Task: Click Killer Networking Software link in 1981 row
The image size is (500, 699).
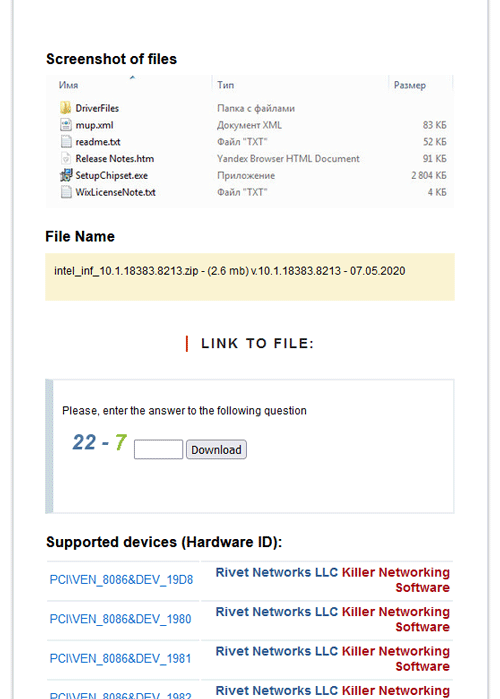Action: 396,658
